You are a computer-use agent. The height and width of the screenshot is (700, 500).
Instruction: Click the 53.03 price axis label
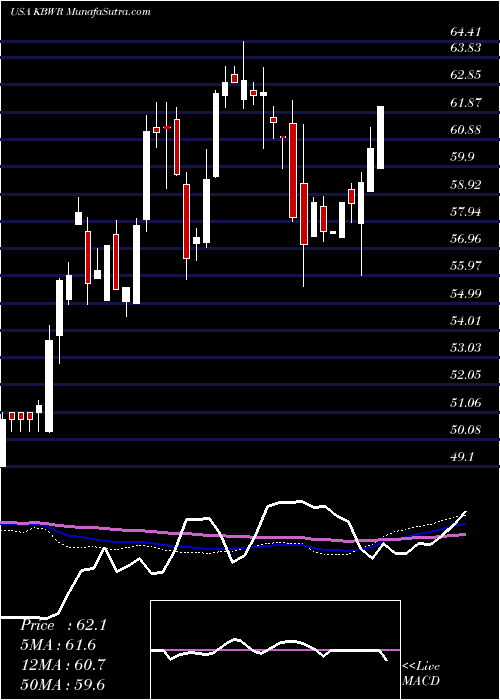465,348
